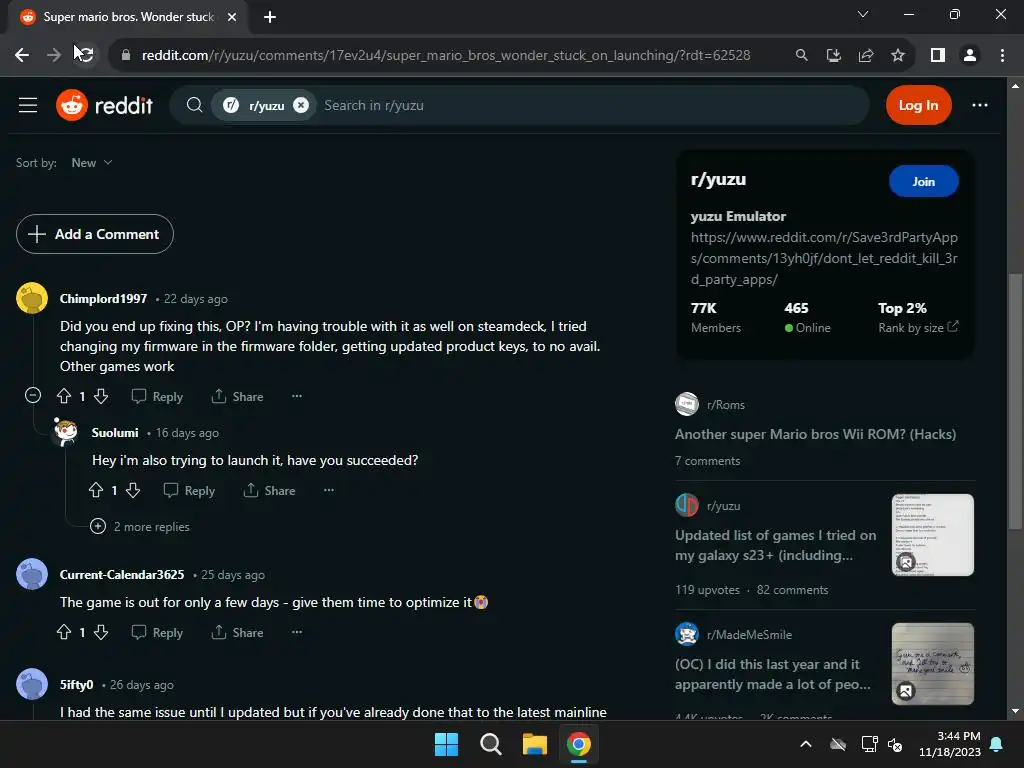1024x768 pixels.
Task: Open Rank by size external link
Action: (918, 327)
